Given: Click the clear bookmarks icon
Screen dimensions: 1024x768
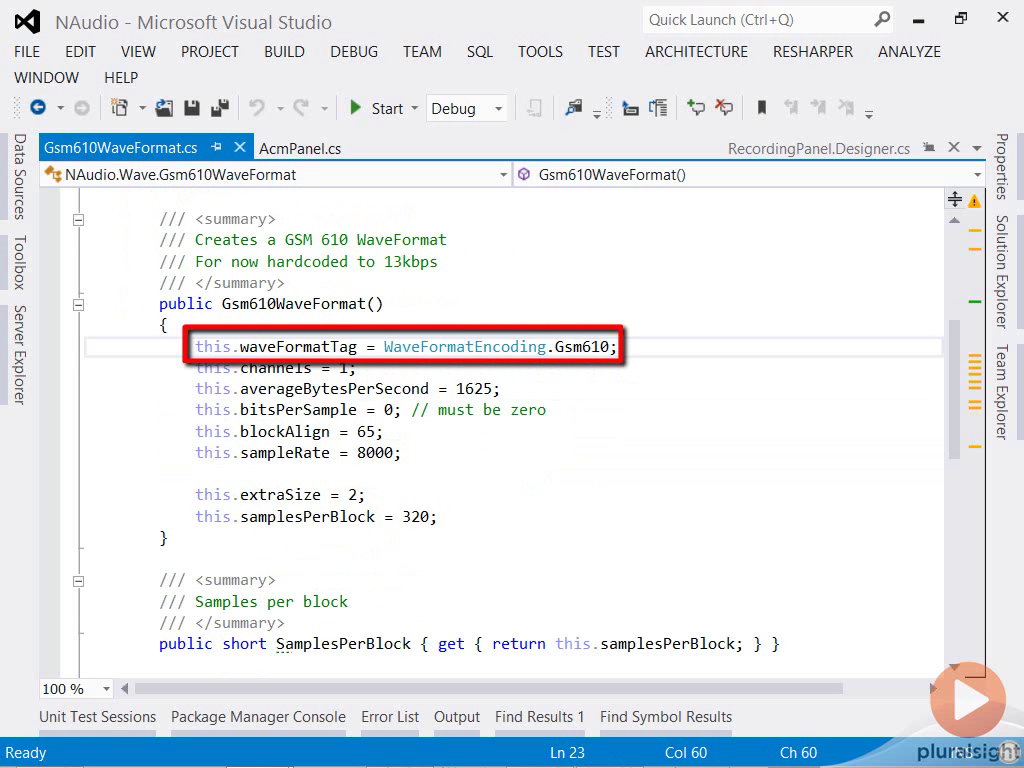Looking at the screenshot, I should pos(846,108).
